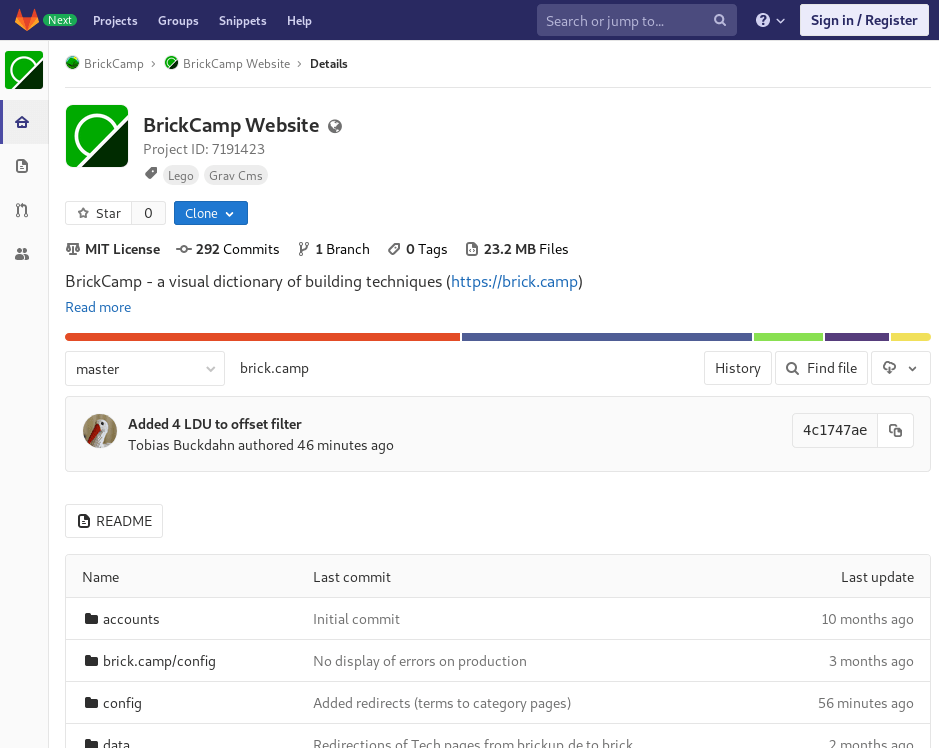Image resolution: width=939 pixels, height=748 pixels.
Task: Open the master branch selector
Action: 145,369
